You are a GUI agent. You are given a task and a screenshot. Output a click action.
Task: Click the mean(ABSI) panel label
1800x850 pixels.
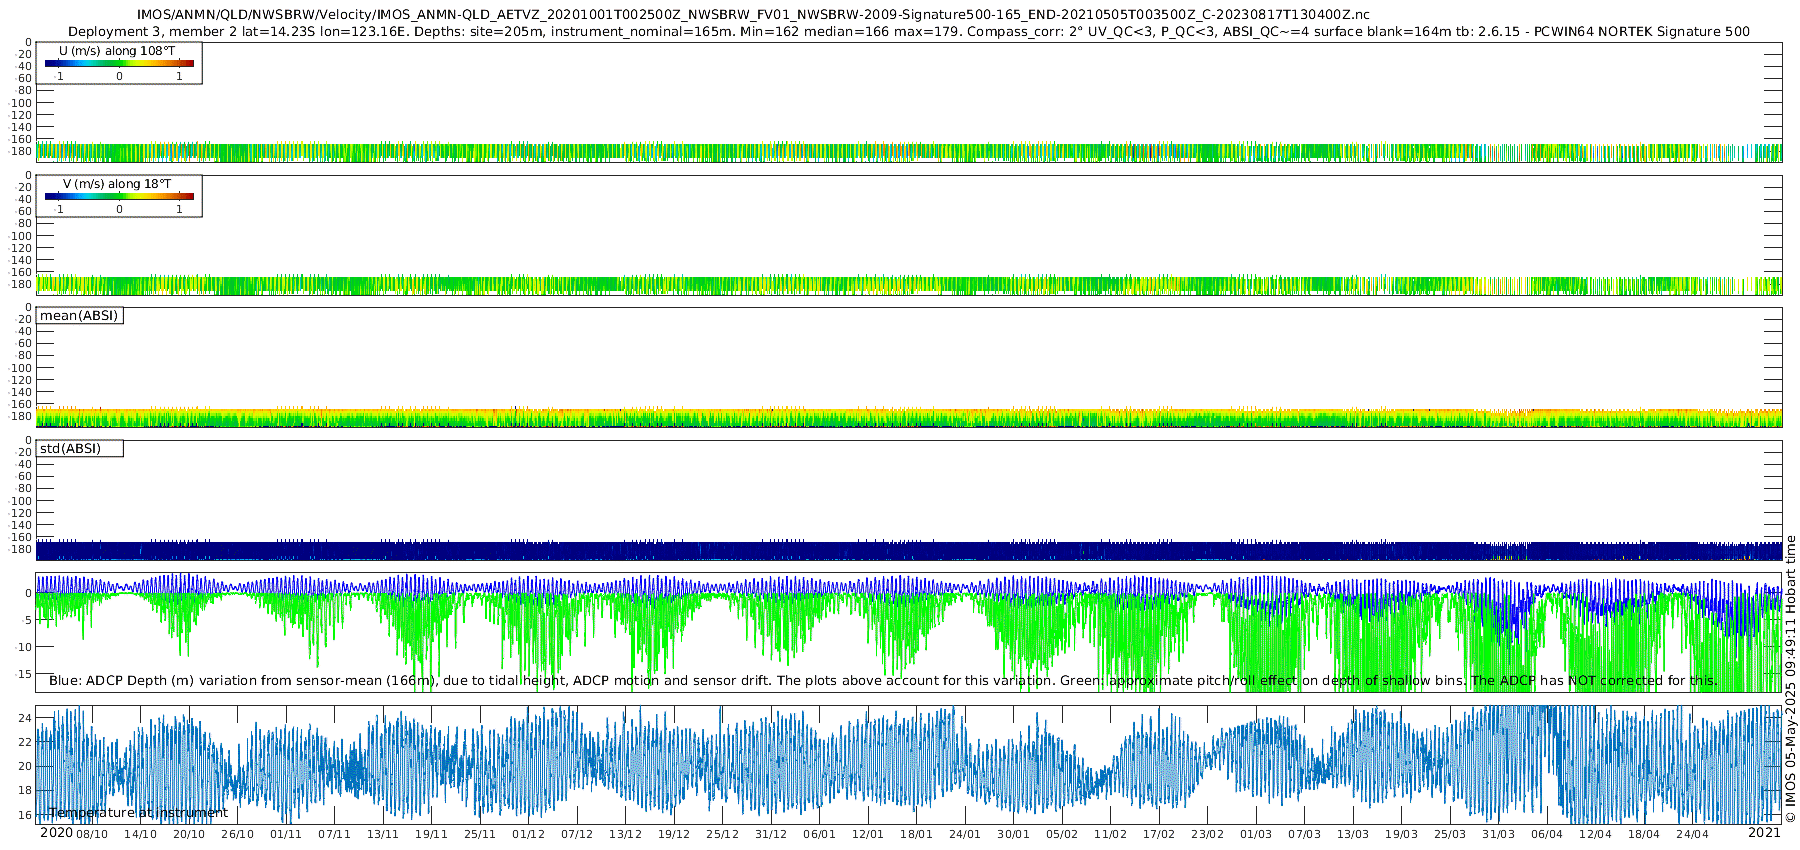tap(79, 316)
